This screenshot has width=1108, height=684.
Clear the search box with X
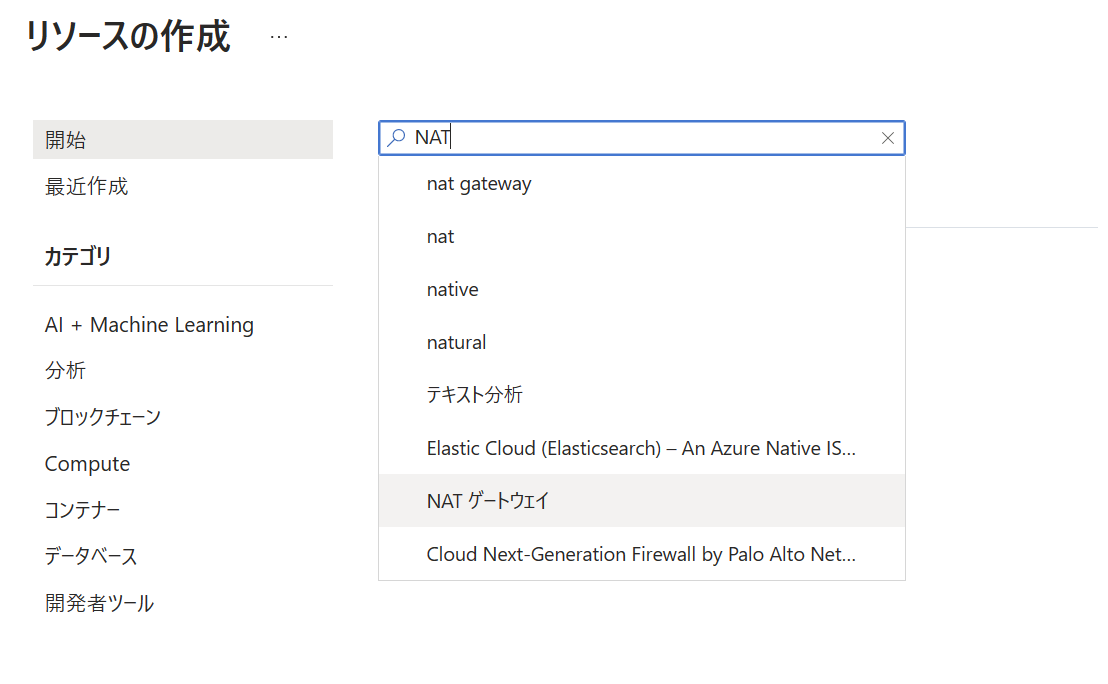point(887,138)
